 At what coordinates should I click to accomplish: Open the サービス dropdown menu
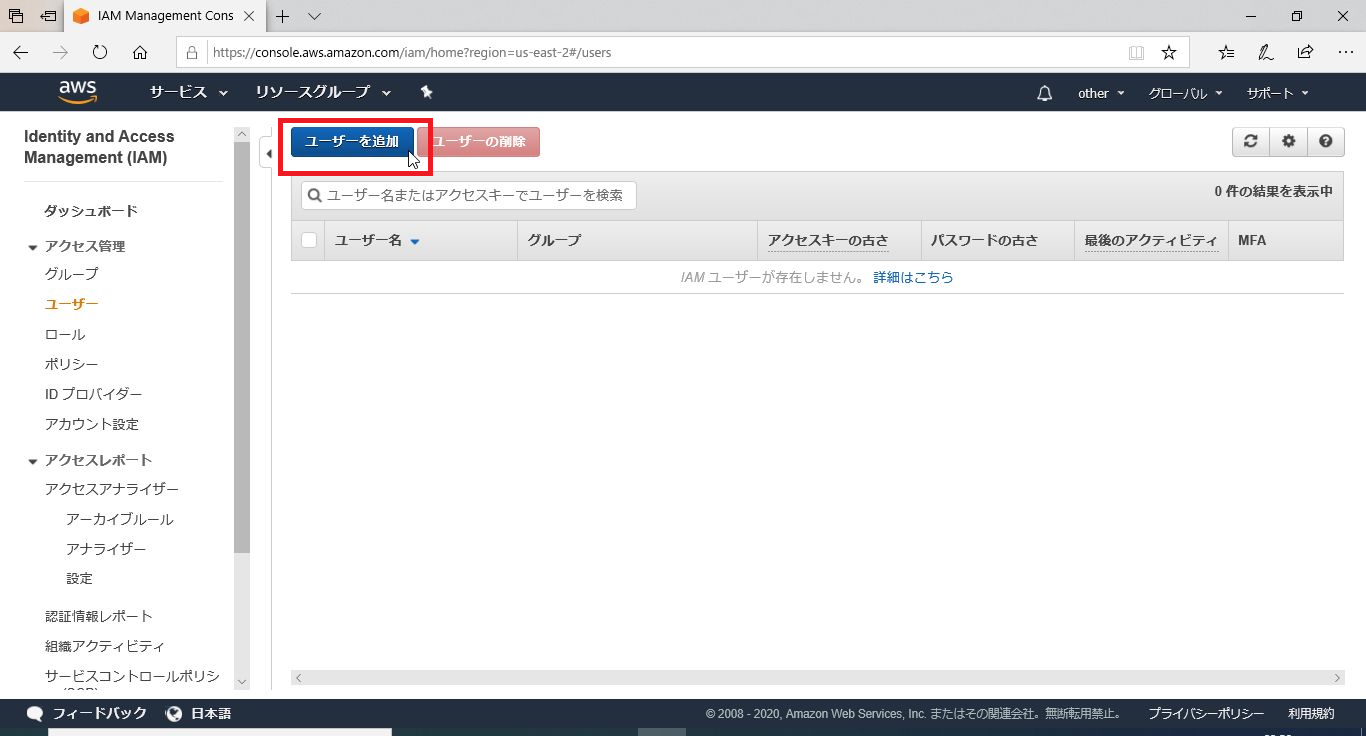click(188, 92)
